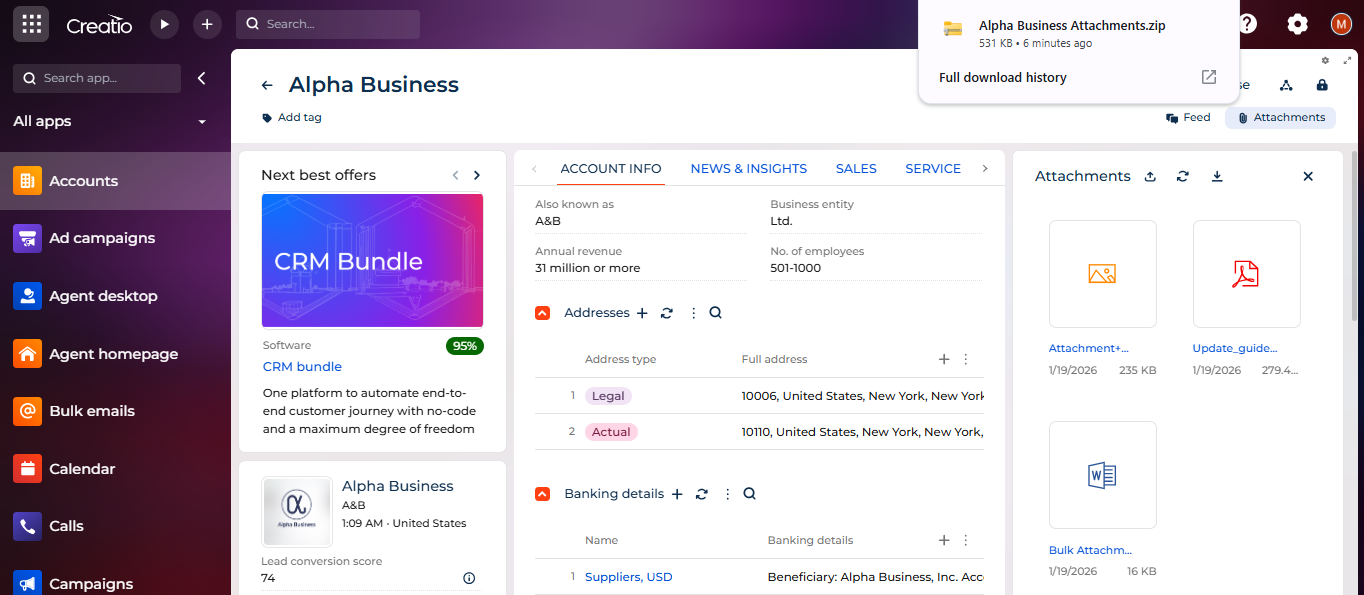Collapse the Addresses section

pyautogui.click(x=542, y=313)
